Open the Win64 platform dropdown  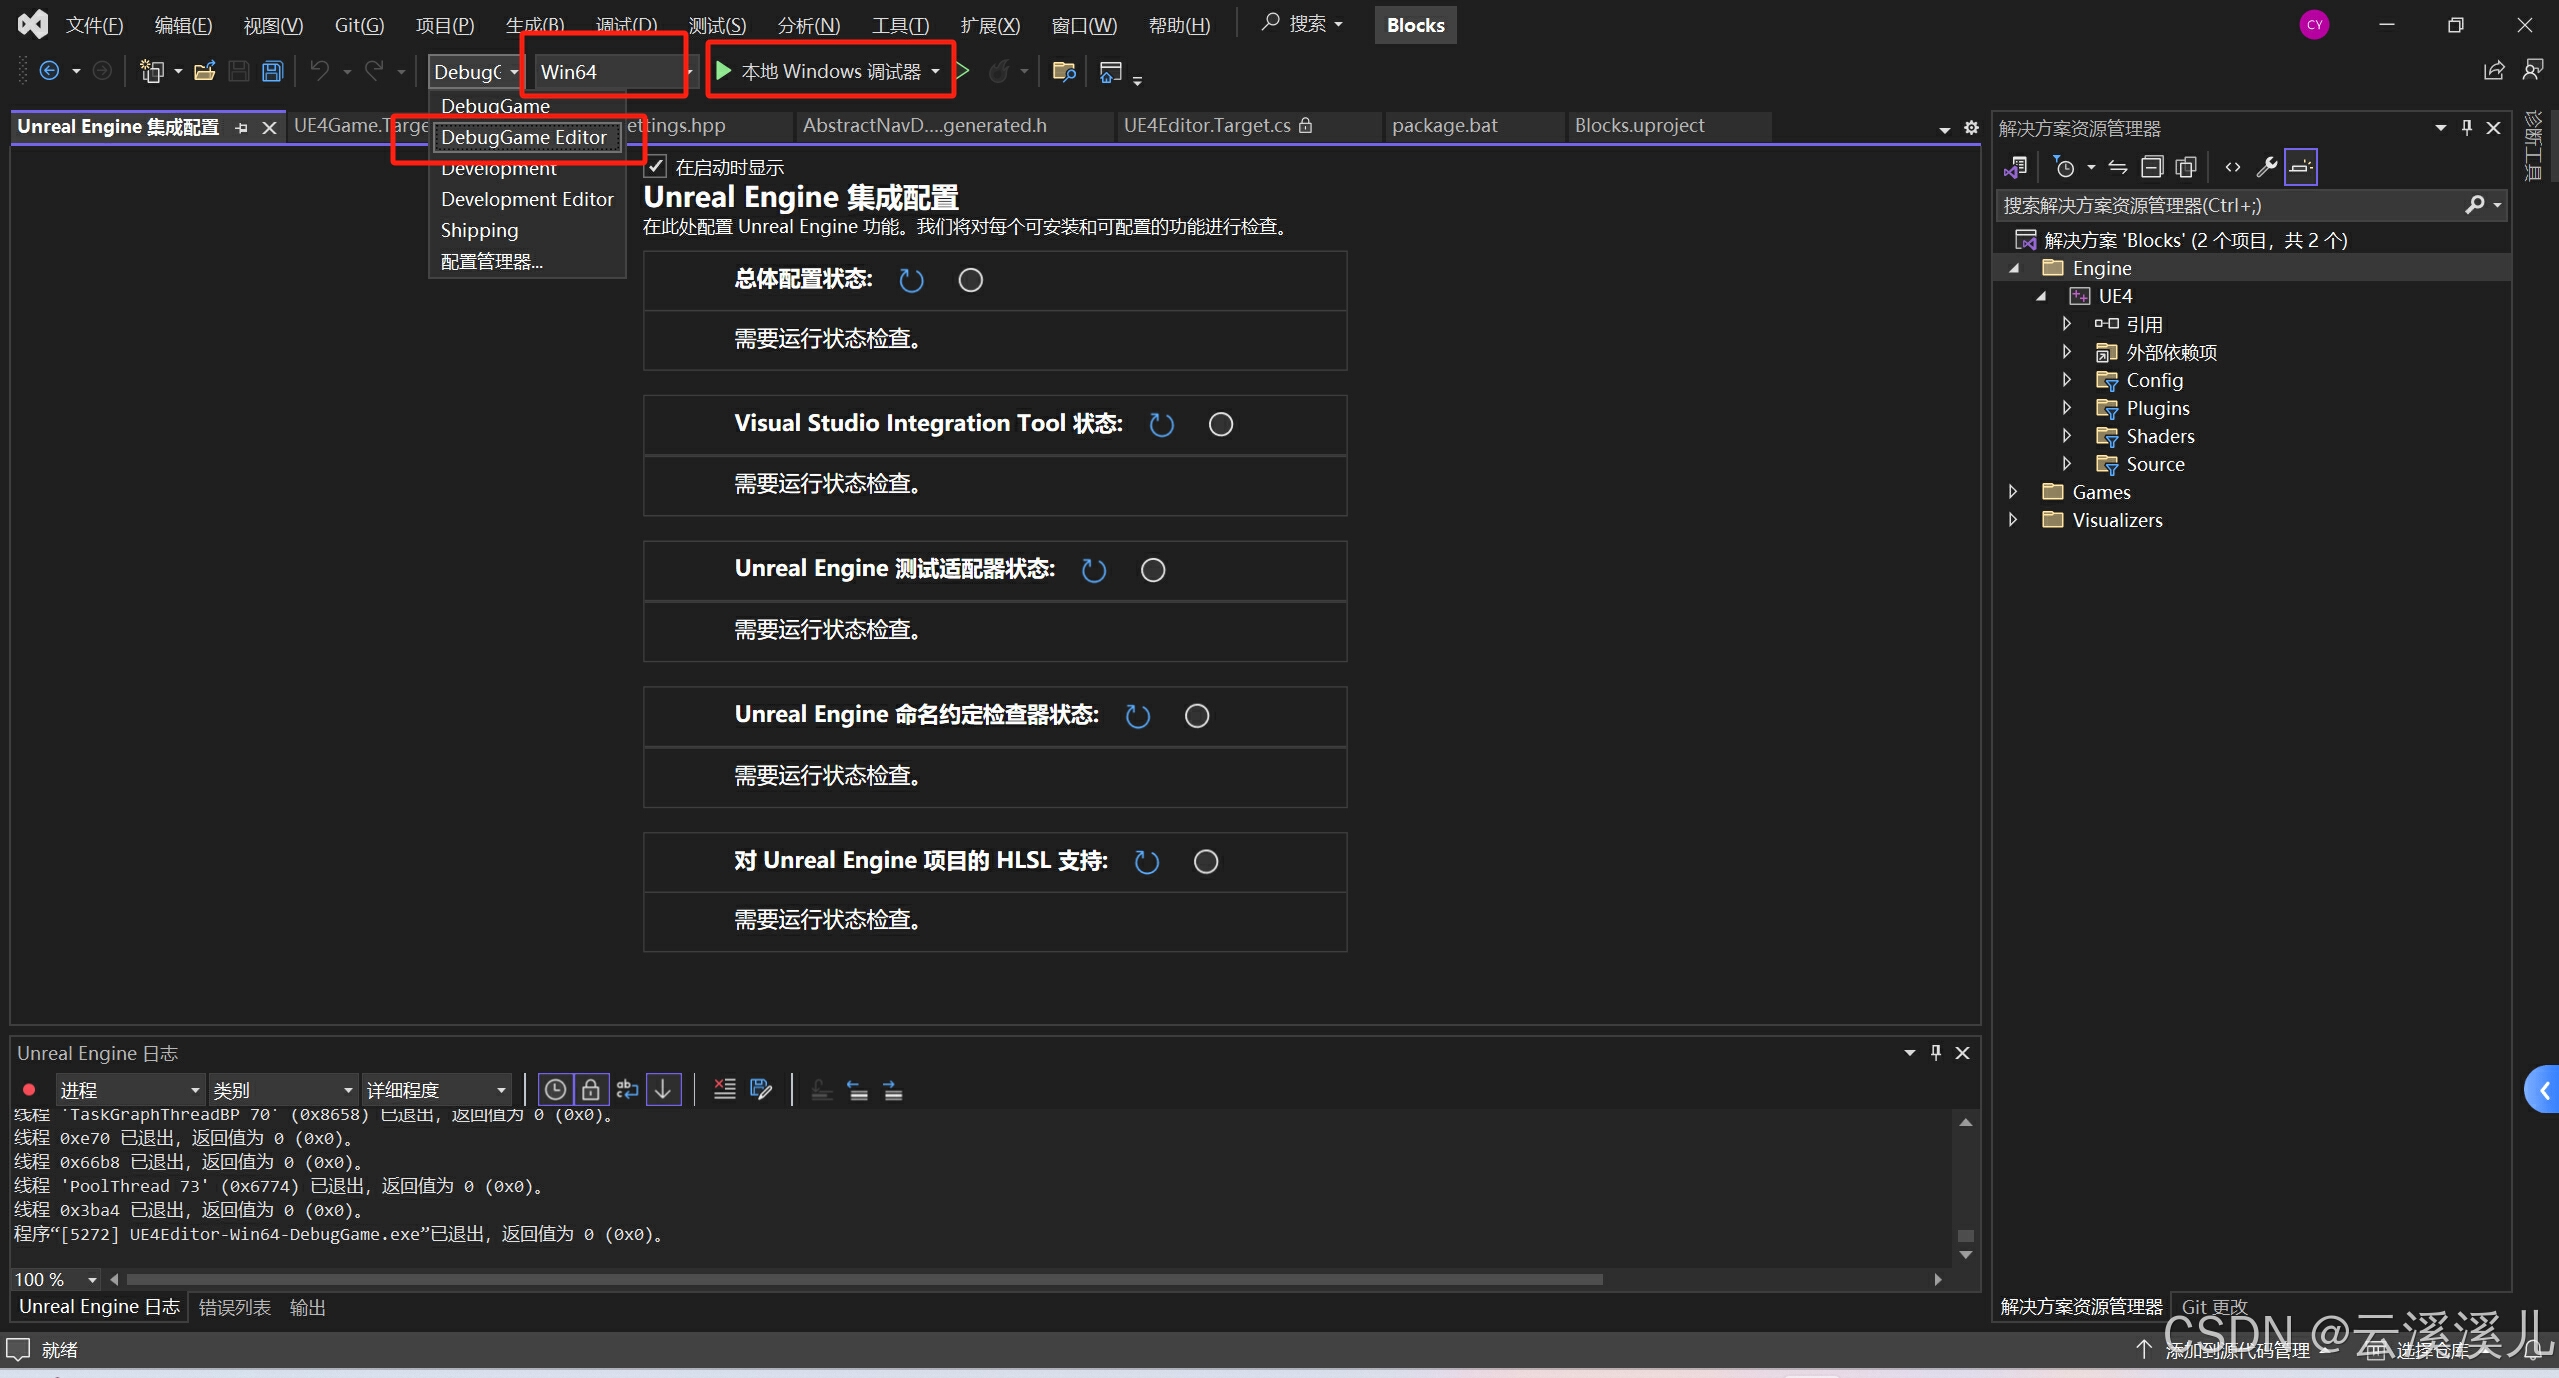click(689, 72)
